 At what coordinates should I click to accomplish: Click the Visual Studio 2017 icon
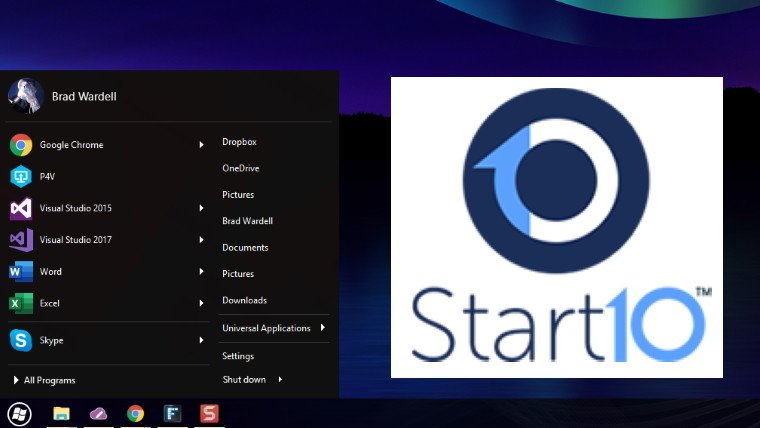click(21, 240)
